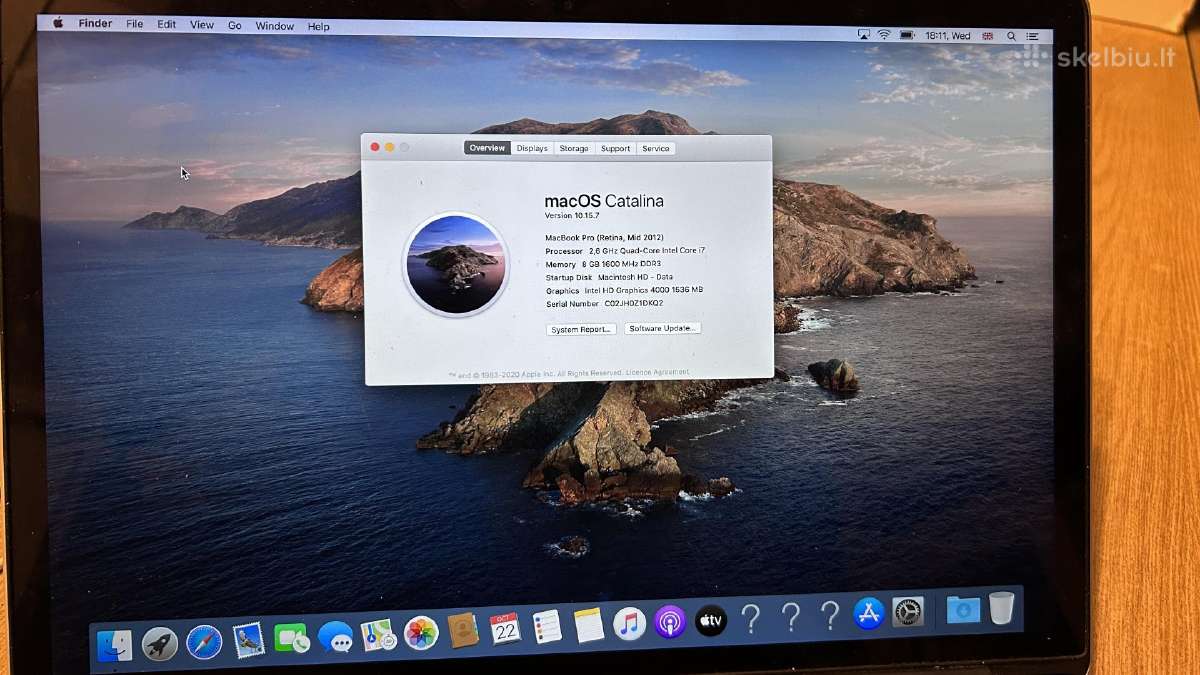Screen dimensions: 1200x675
Task: Click the Version 10.15.7 text
Action: click(573, 215)
